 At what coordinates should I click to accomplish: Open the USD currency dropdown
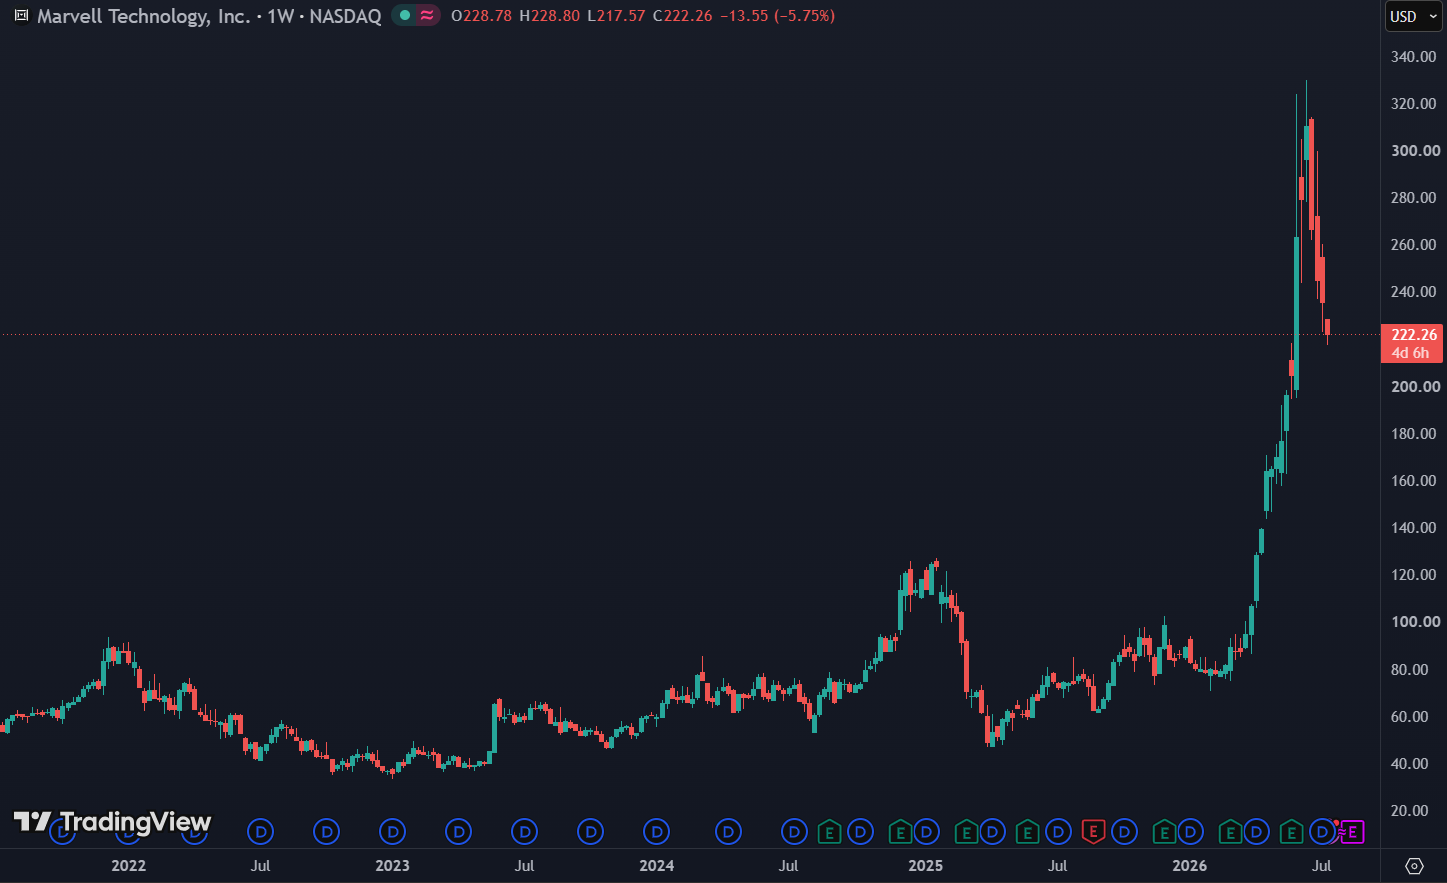(1413, 16)
